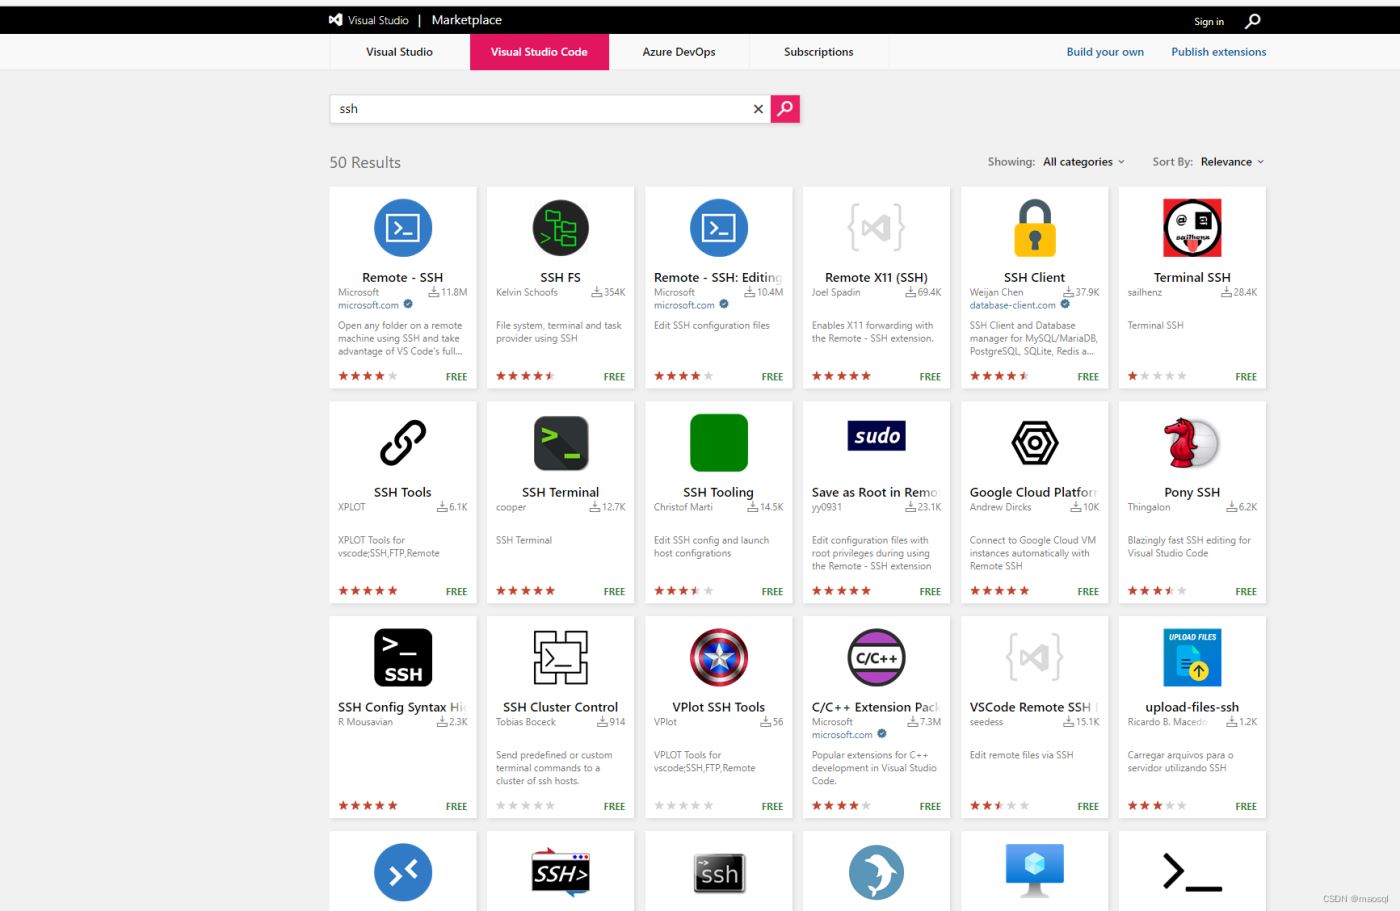The width and height of the screenshot is (1400, 911).
Task: Switch to the Azure DevOps tab
Action: pos(678,52)
